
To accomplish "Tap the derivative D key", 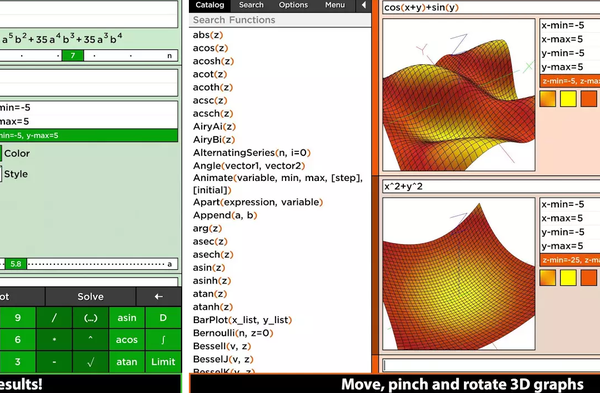I will tap(163, 318).
